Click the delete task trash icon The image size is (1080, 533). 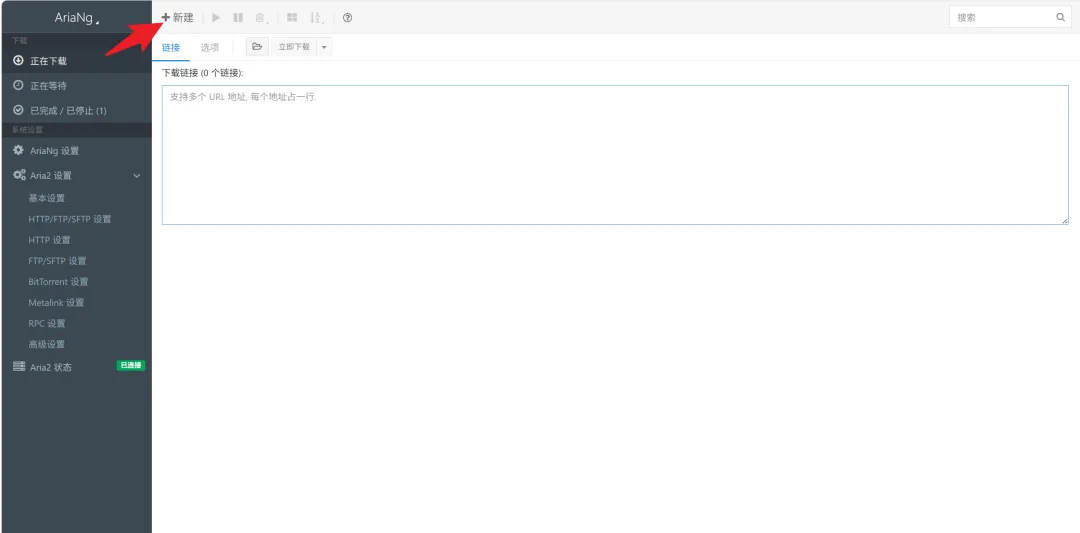(x=261, y=18)
